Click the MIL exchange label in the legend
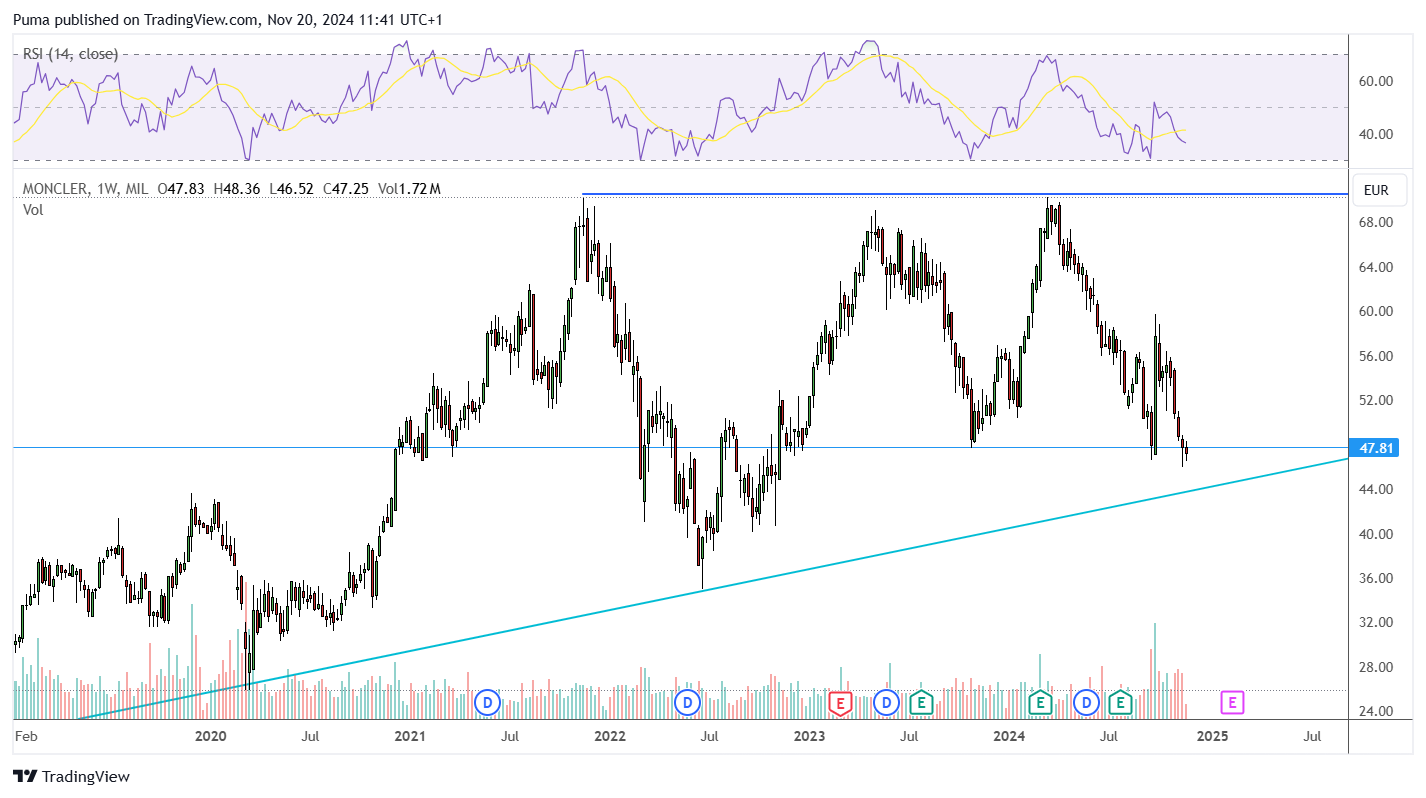Image resolution: width=1426 pixels, height=798 pixels. pos(138,188)
